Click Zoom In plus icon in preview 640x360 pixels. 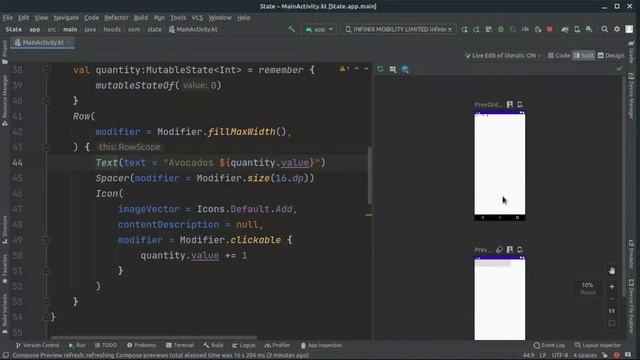(x=612, y=287)
